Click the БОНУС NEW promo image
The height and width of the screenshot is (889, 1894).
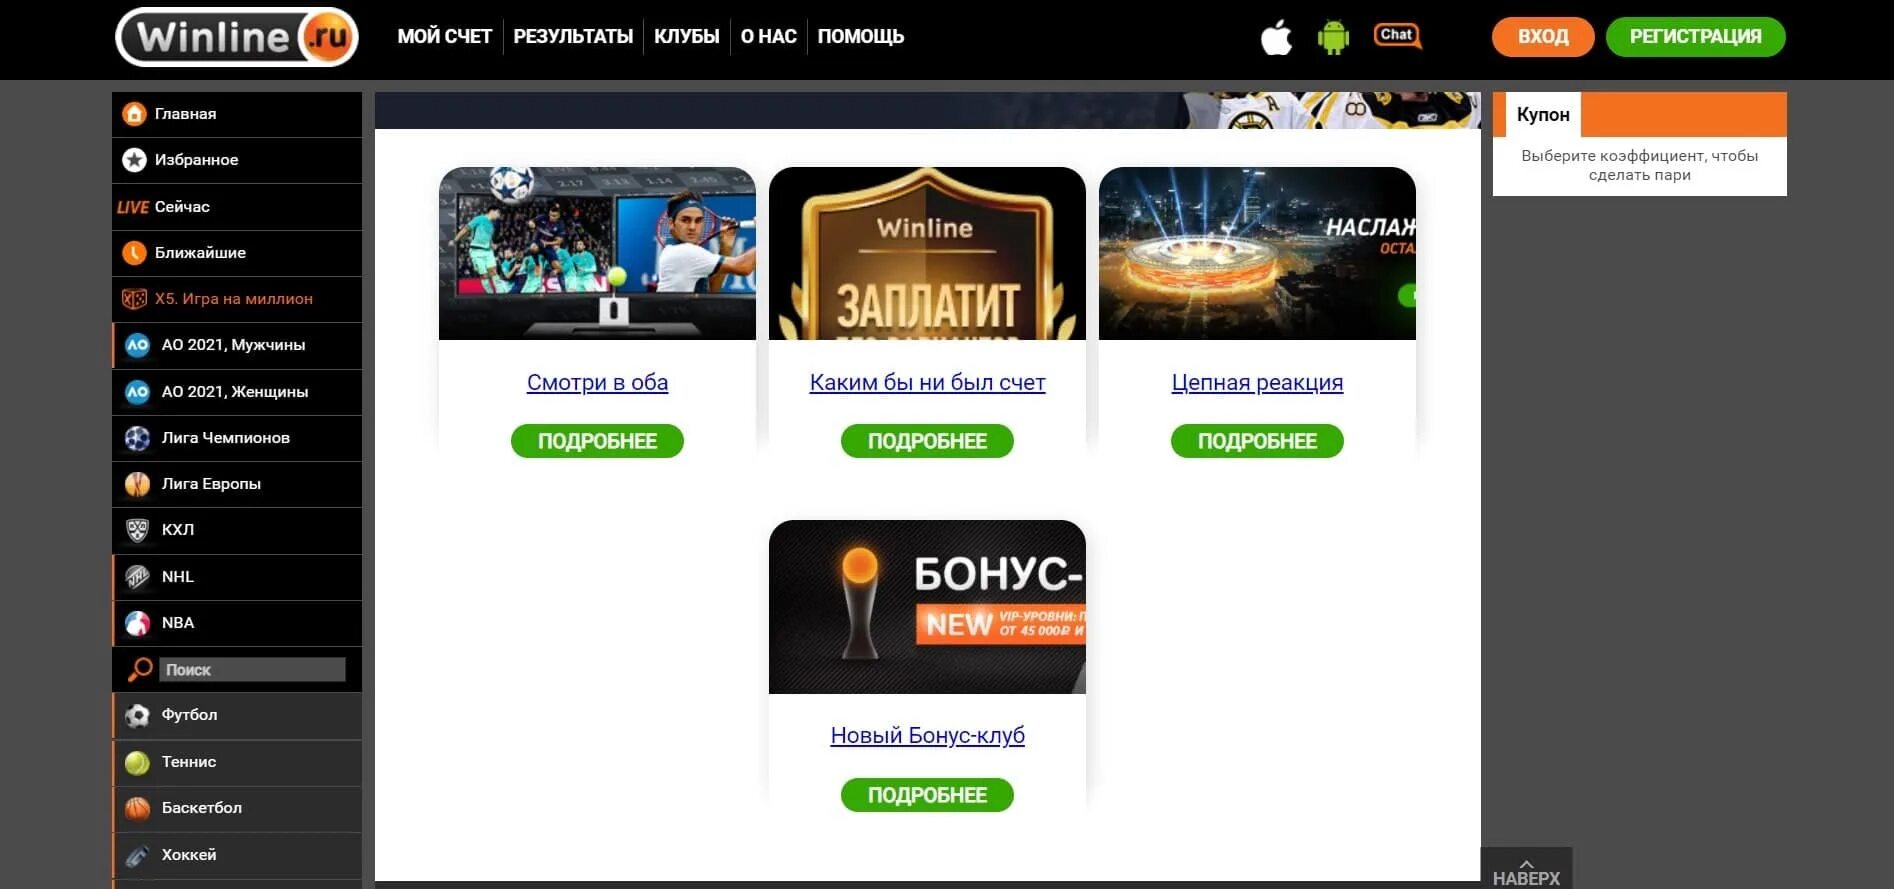[x=927, y=607]
